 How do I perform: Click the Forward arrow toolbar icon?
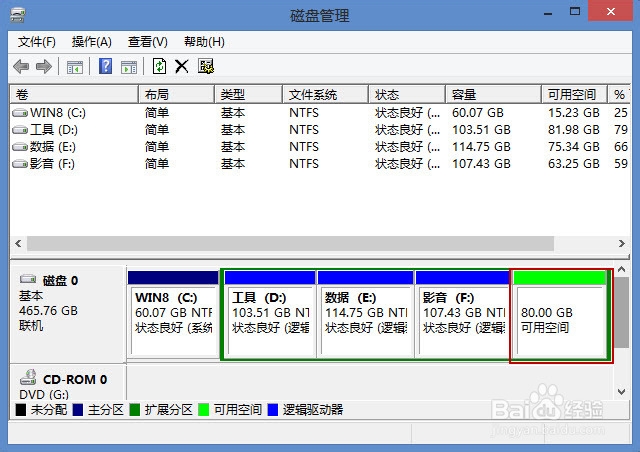coord(44,66)
